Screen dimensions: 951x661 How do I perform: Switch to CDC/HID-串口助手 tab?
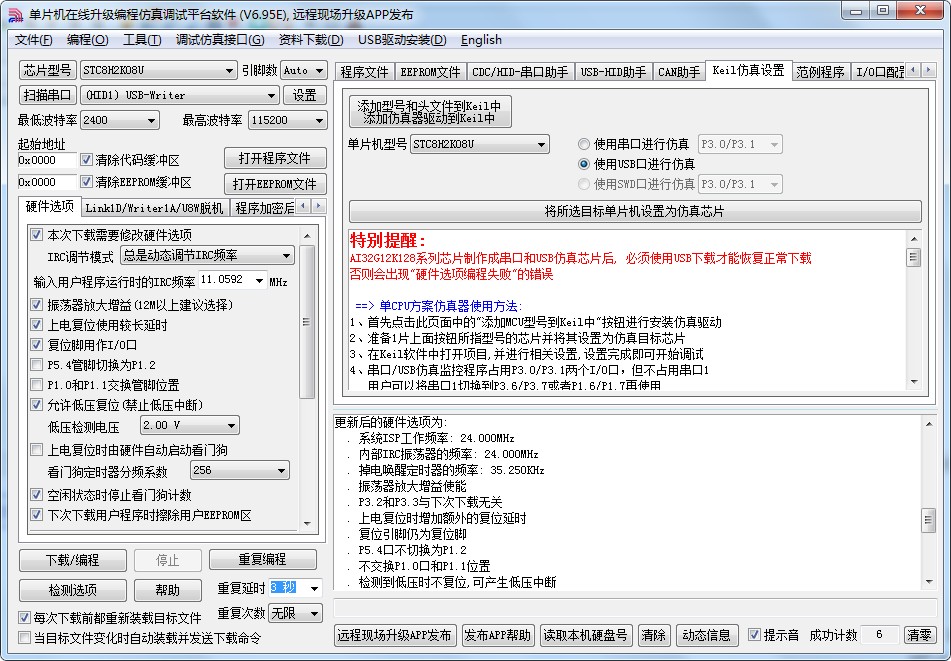tap(520, 72)
